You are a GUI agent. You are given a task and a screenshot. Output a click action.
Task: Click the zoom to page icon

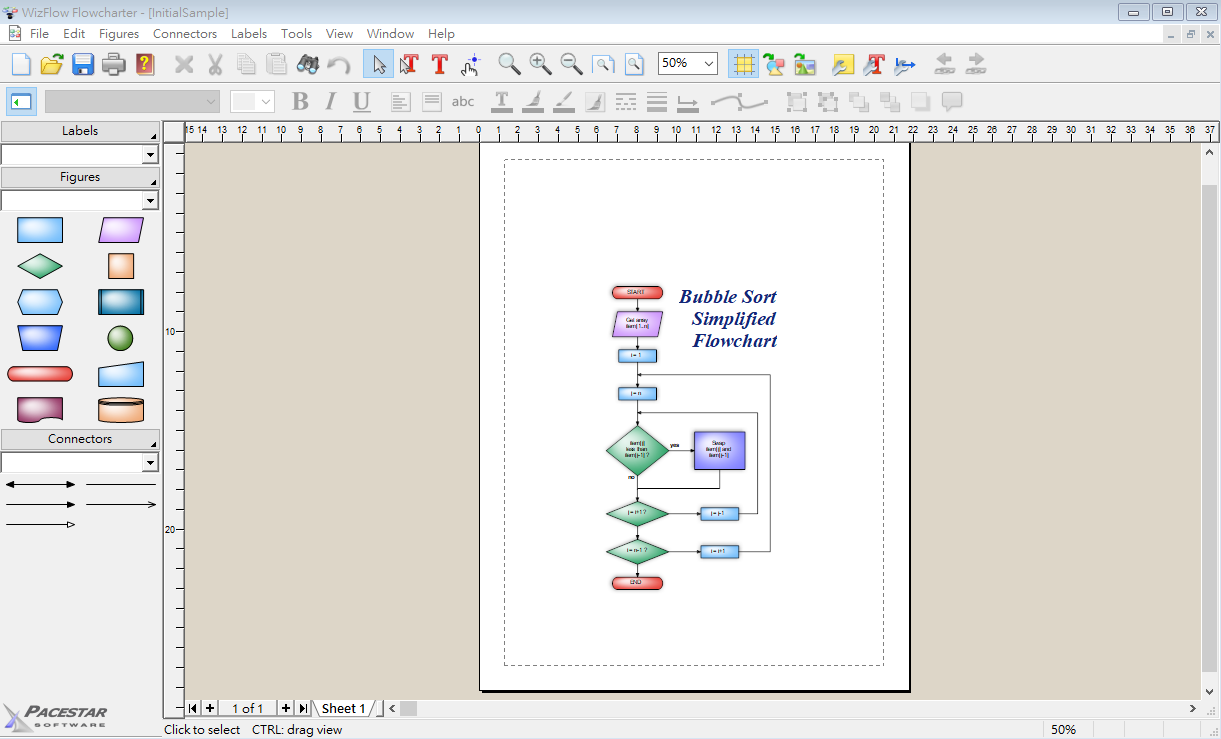[x=634, y=65]
